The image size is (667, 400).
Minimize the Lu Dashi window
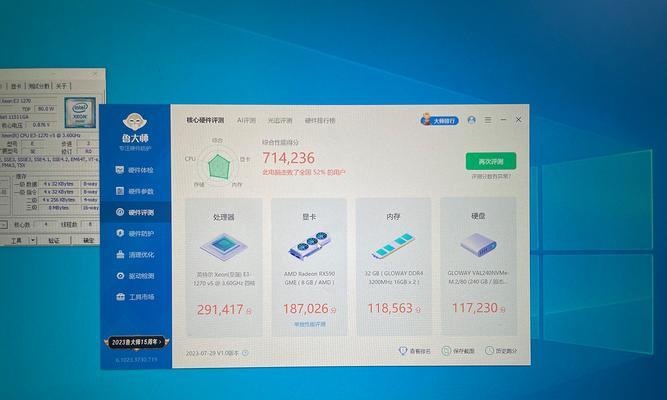[504, 120]
